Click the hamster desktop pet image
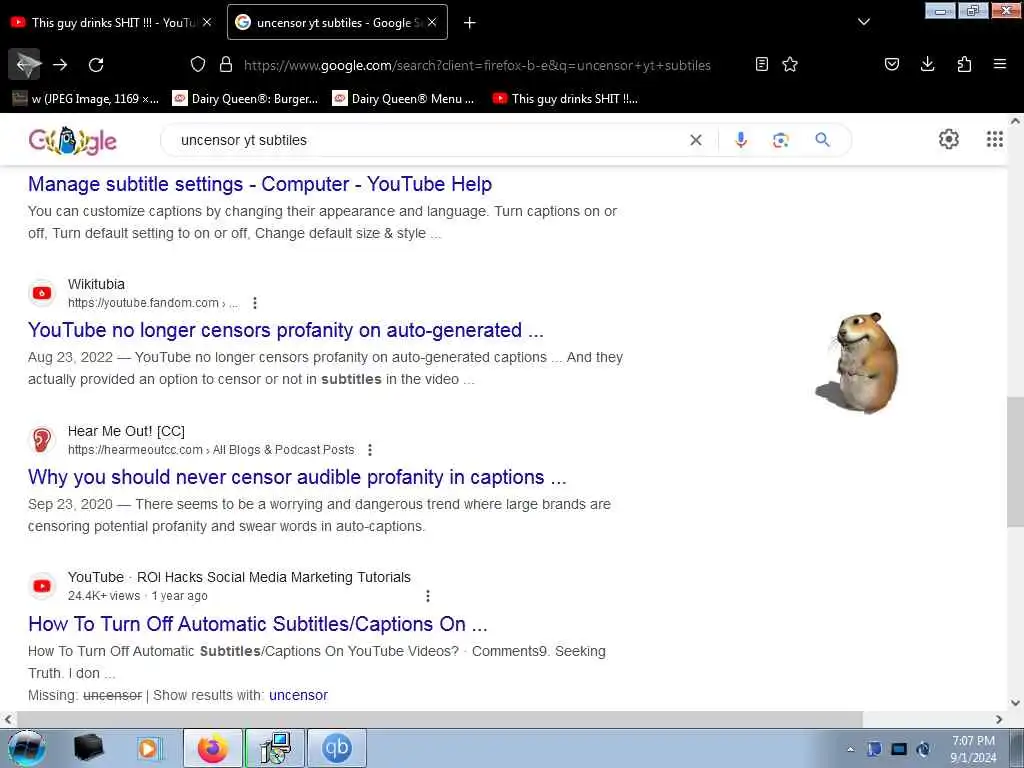This screenshot has height=768, width=1024. point(858,363)
